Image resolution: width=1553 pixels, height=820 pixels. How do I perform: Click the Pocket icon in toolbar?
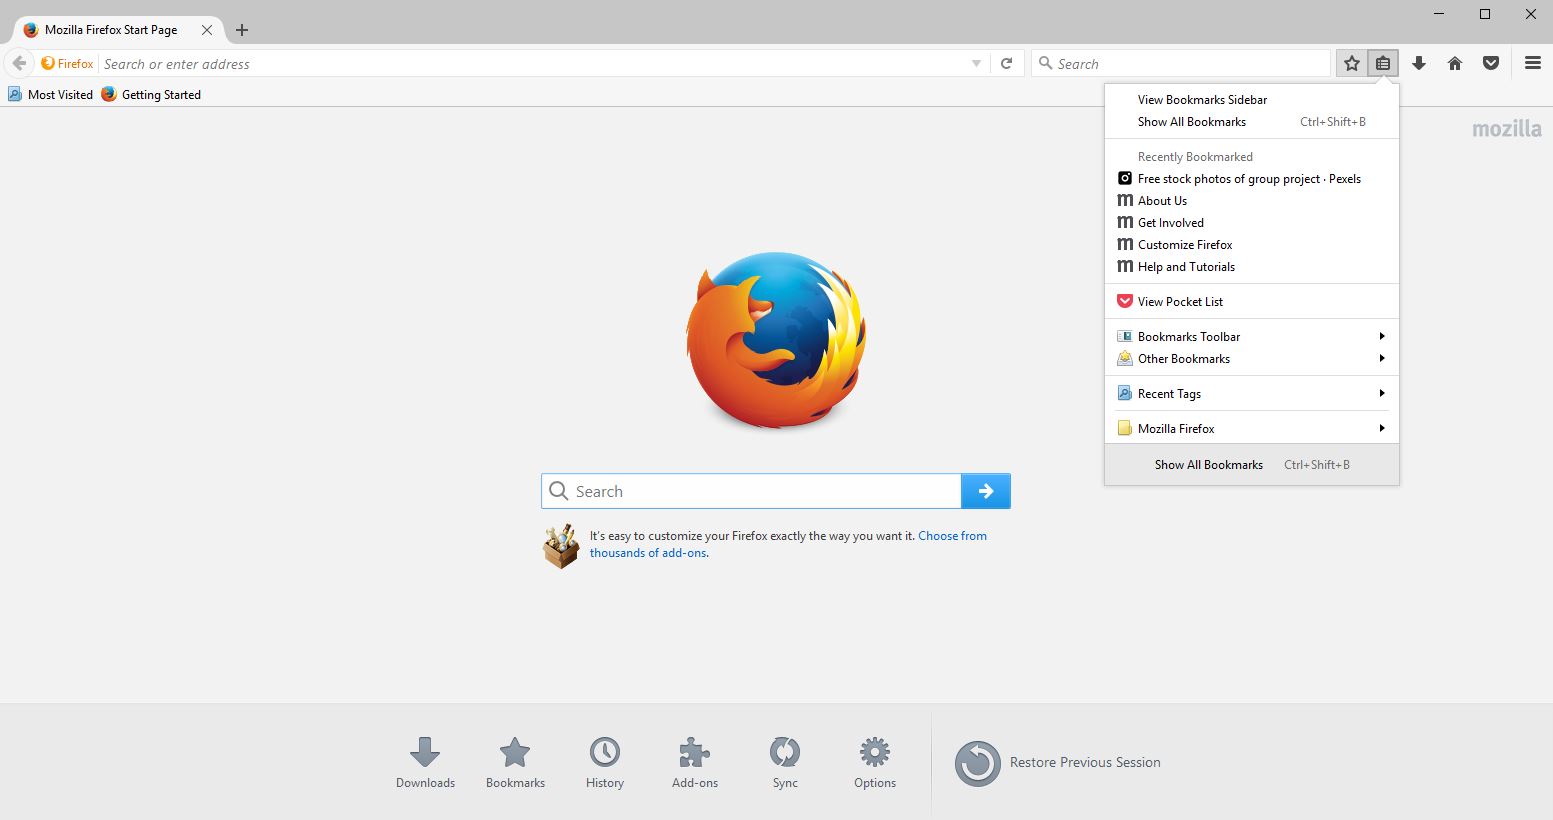tap(1490, 63)
